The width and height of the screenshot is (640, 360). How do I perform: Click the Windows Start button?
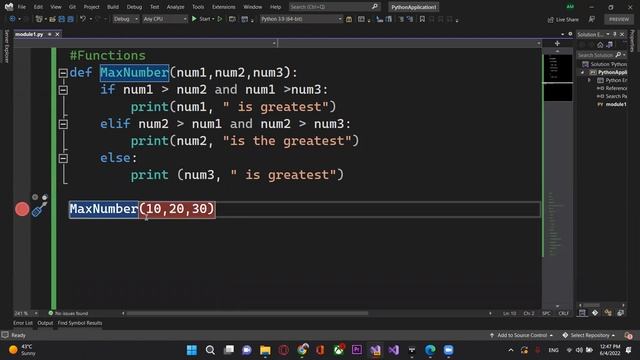[x=192, y=350]
